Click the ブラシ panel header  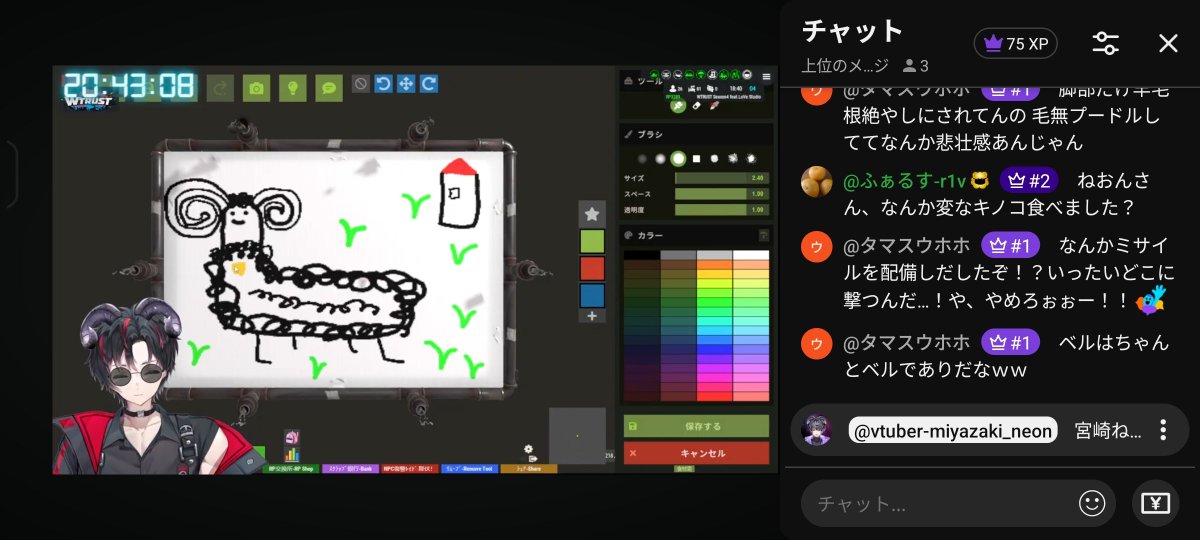[x=696, y=133]
